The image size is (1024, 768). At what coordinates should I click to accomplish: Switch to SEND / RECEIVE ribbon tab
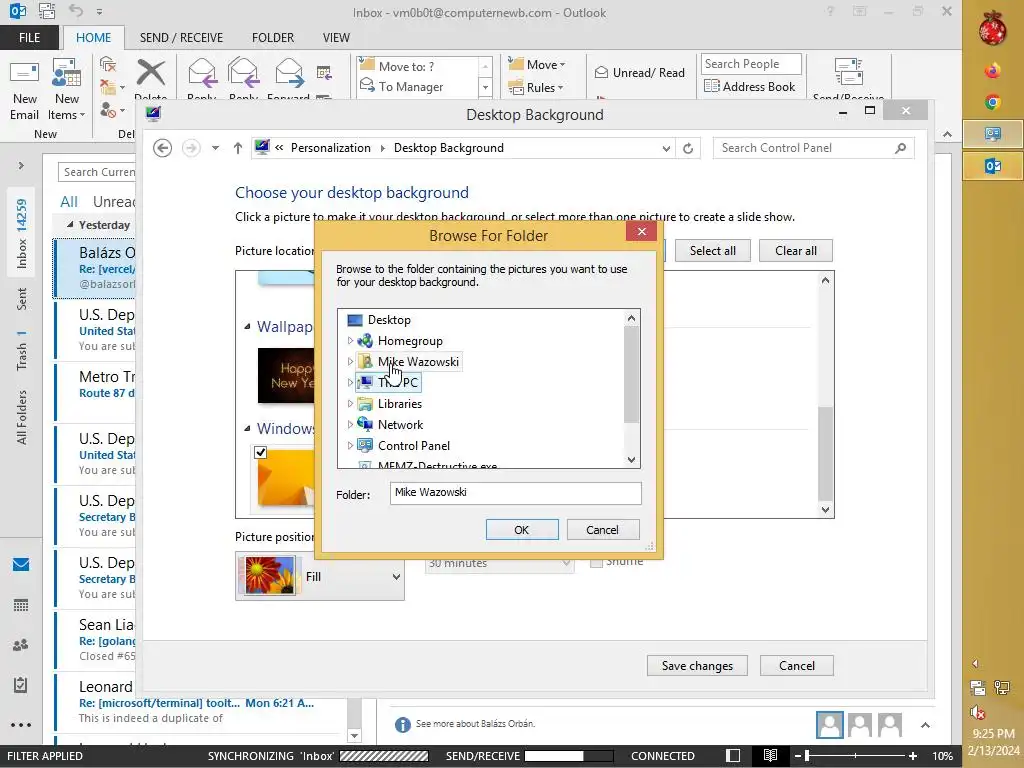(x=181, y=38)
